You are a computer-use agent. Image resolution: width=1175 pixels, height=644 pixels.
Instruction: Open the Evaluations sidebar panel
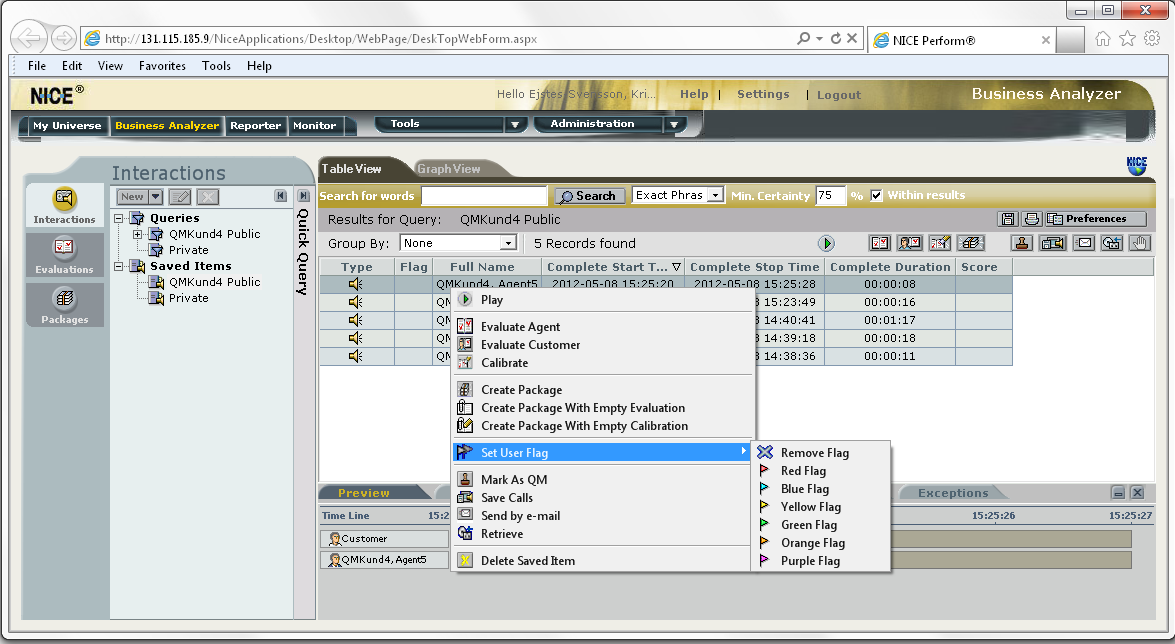point(64,254)
